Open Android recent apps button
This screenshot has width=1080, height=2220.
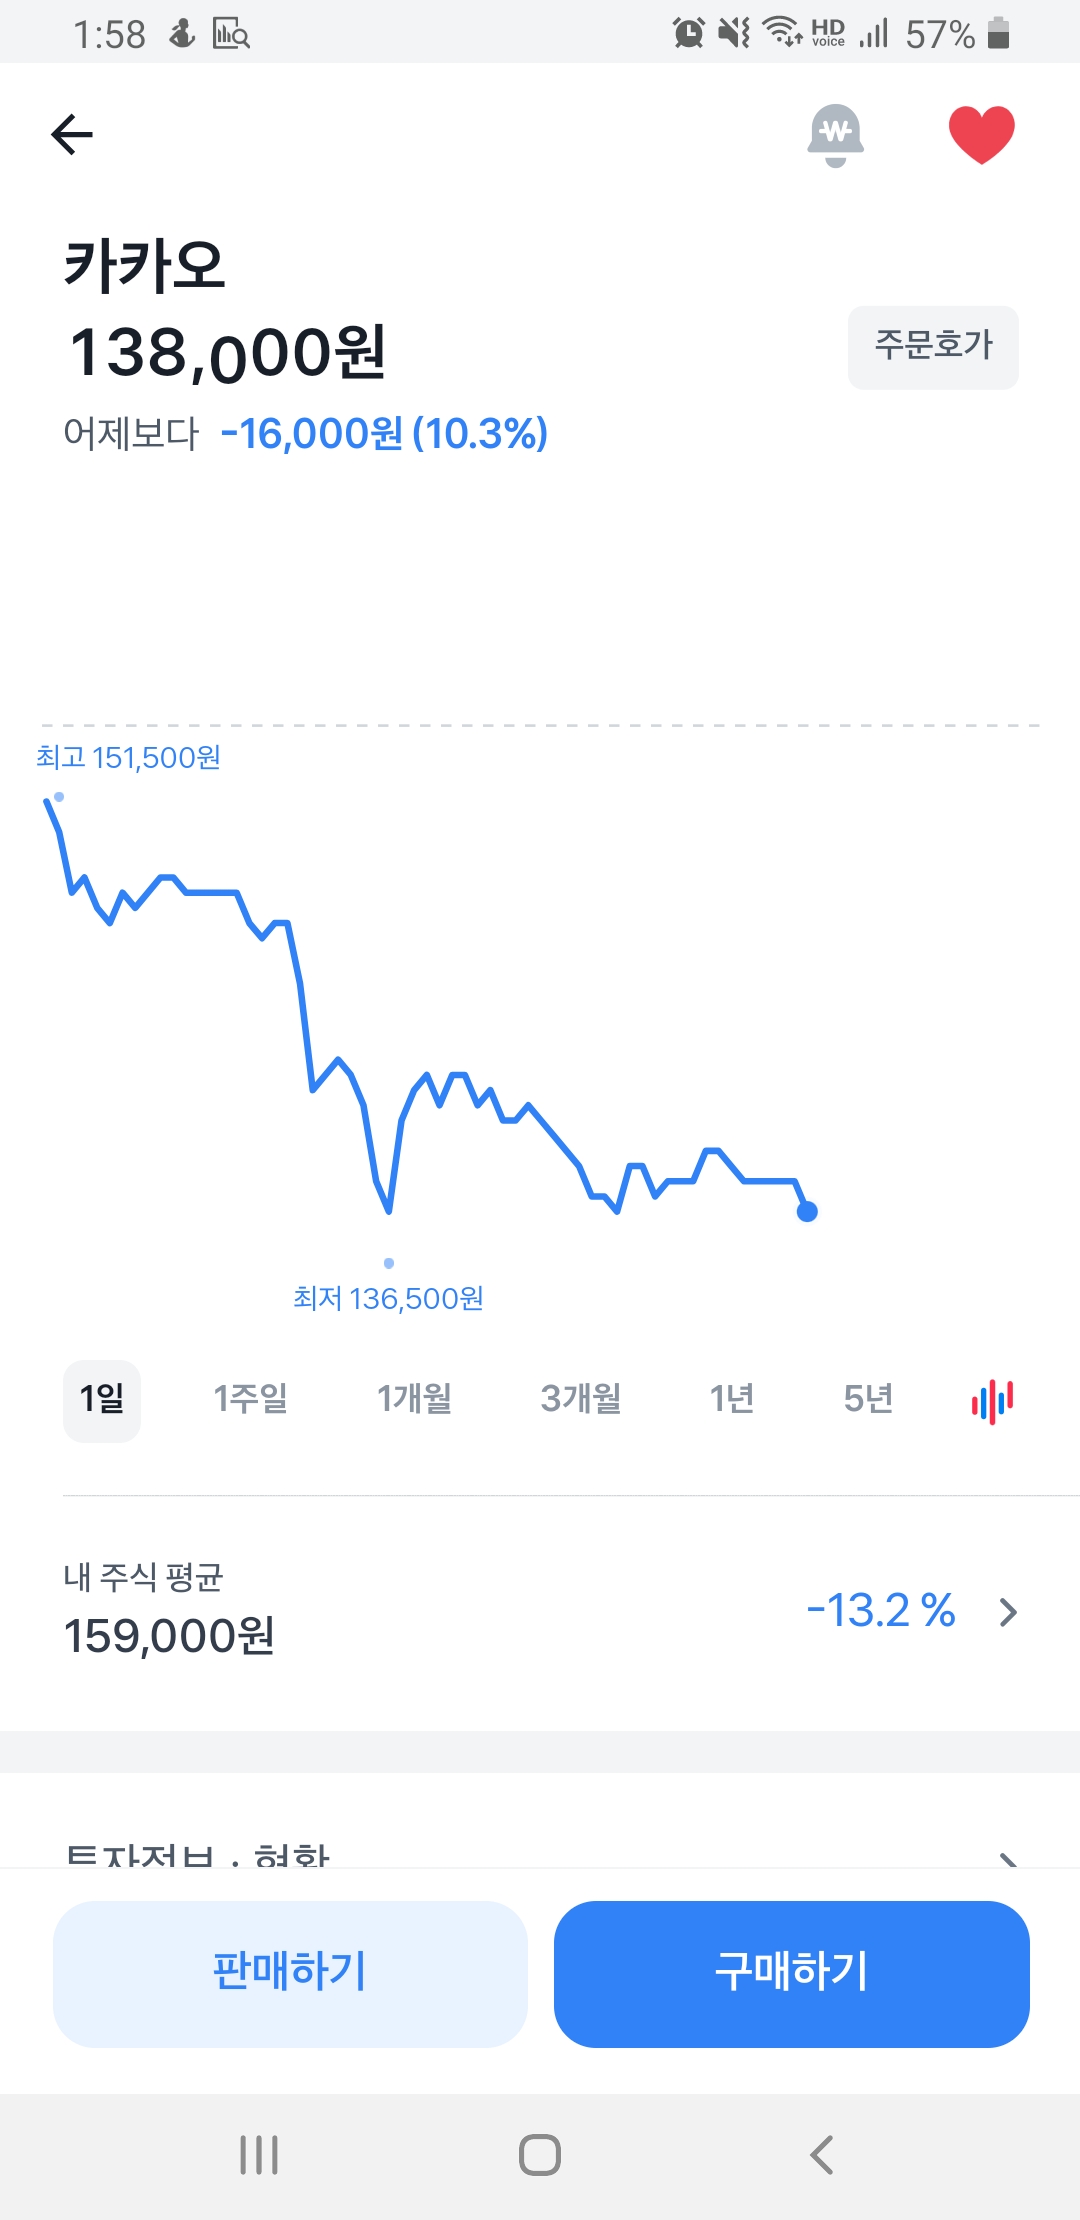(259, 2155)
